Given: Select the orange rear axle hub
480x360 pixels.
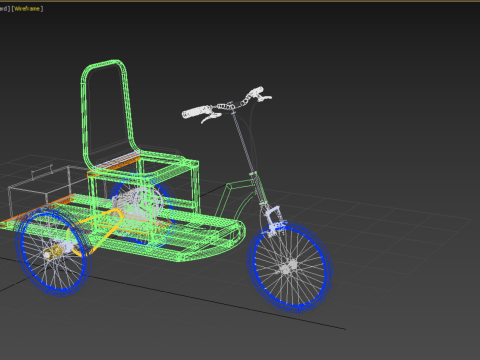Looking at the screenshot, I should click(53, 252).
